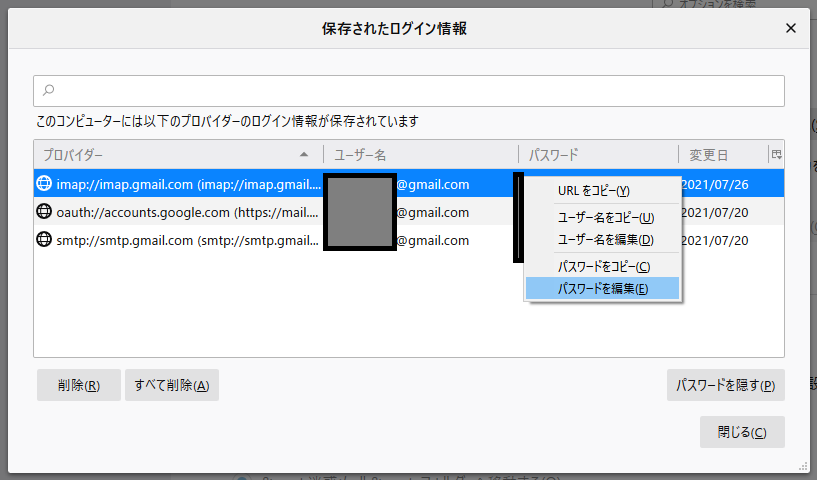Viewport: 817px width, 480px height.
Task: Click the 削除(R) button
Action: click(x=79, y=385)
